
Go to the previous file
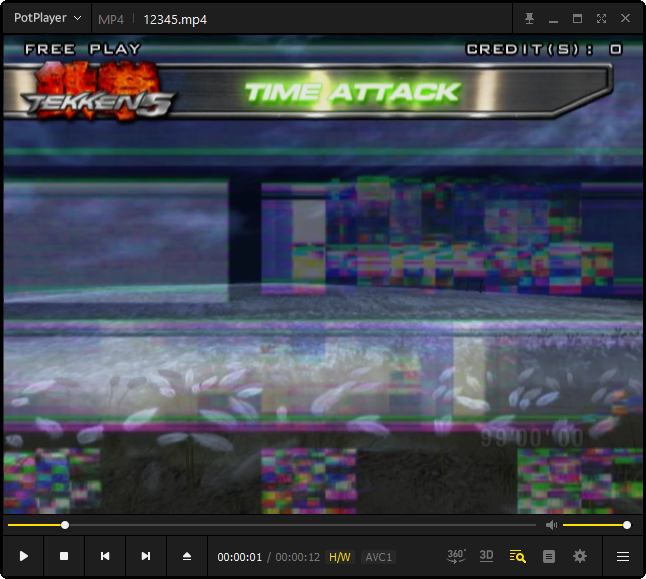click(105, 556)
